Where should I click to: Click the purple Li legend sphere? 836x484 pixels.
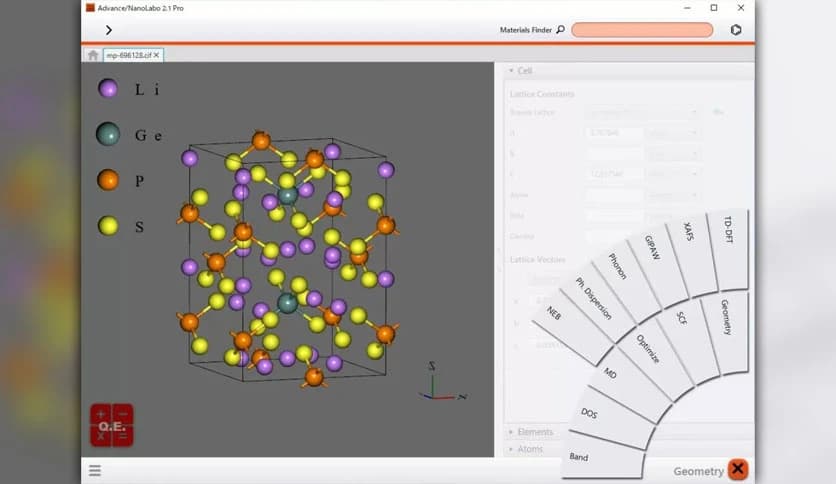click(x=108, y=88)
